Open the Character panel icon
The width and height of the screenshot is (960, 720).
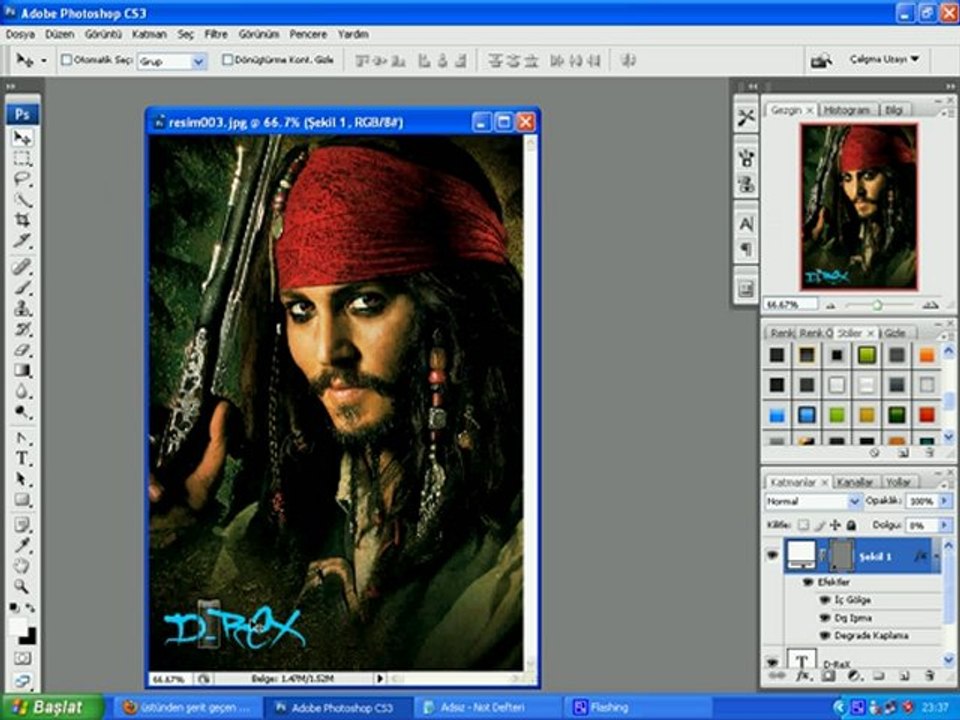tap(746, 224)
